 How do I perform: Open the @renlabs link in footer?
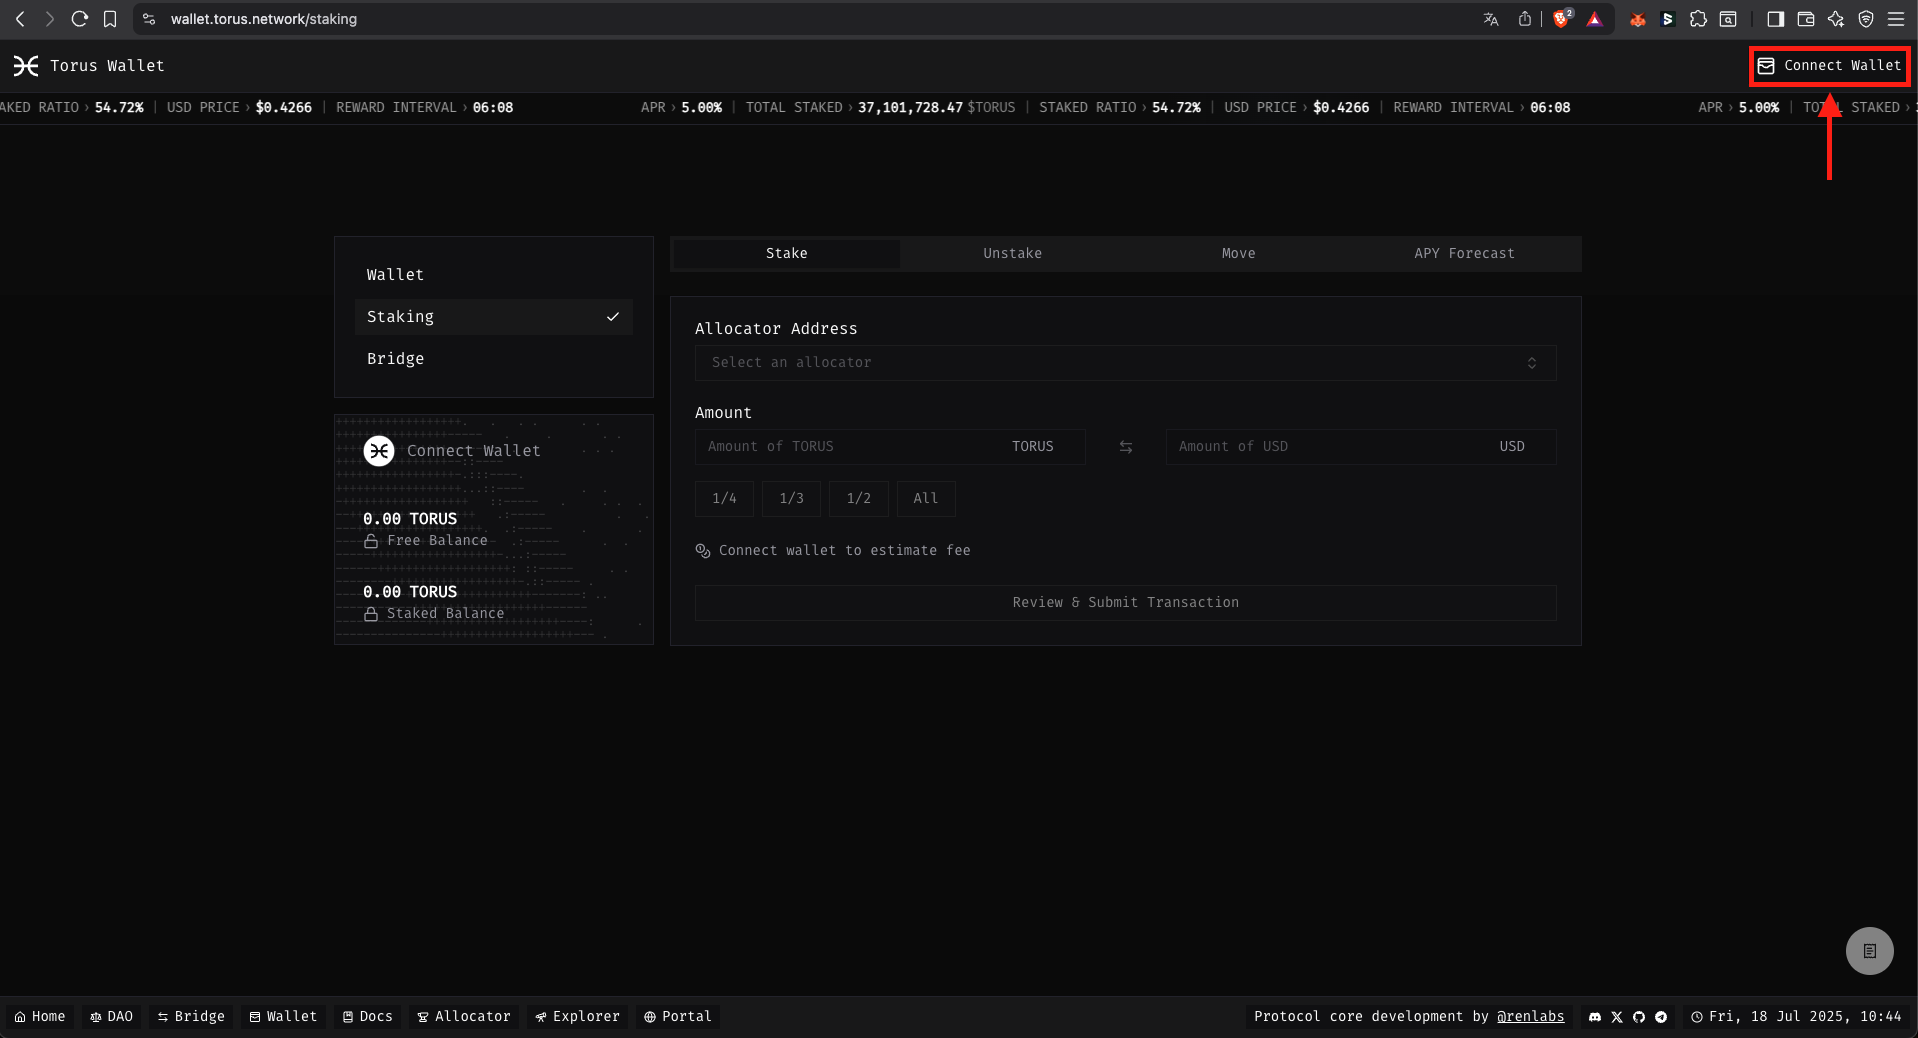[x=1529, y=1017]
